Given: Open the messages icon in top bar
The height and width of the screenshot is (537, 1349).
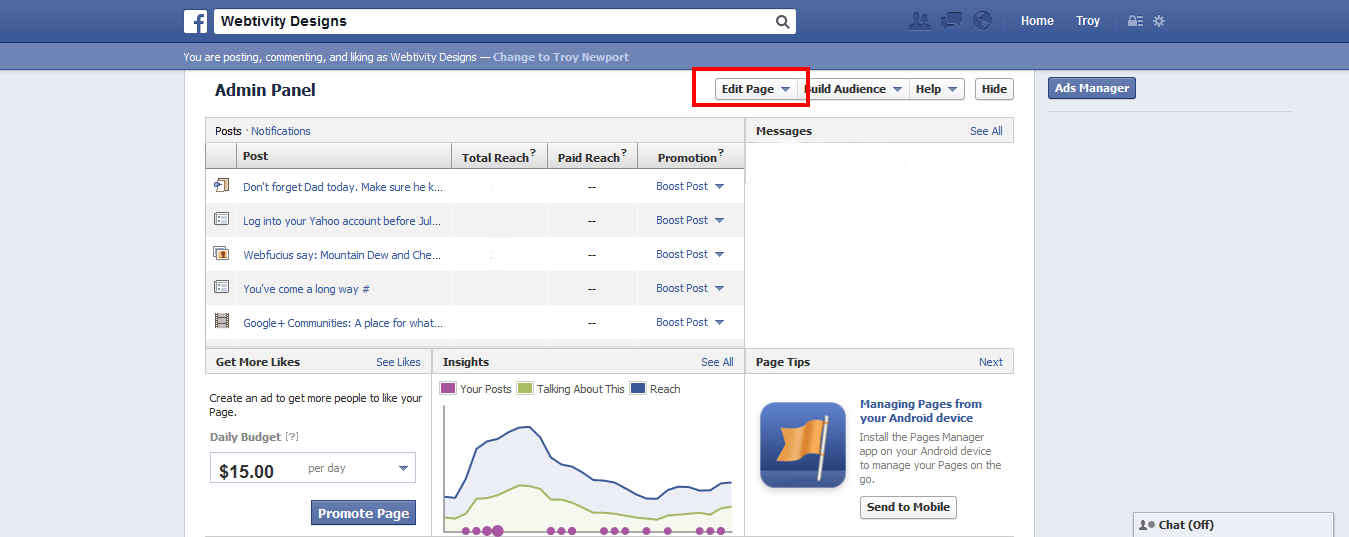Looking at the screenshot, I should click(x=952, y=20).
